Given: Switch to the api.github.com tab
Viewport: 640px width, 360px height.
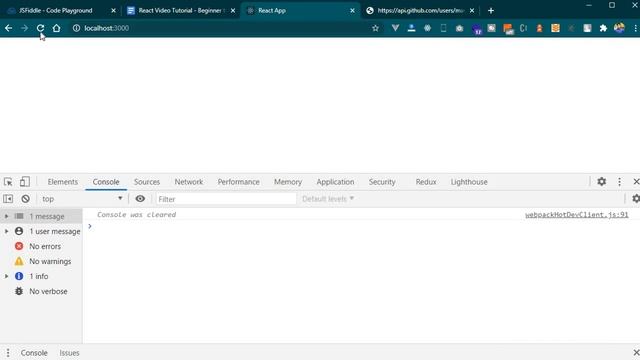Looking at the screenshot, I should pyautogui.click(x=420, y=11).
